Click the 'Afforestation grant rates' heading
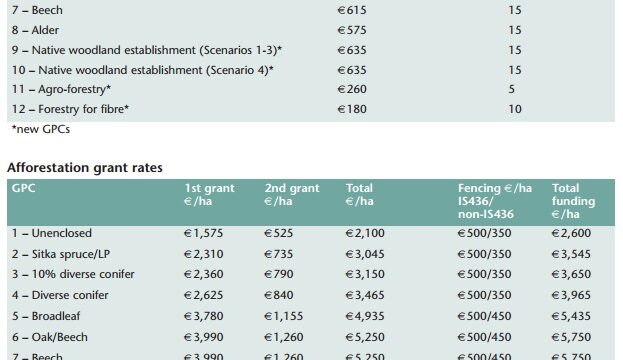The width and height of the screenshot is (623, 360). (x=85, y=168)
